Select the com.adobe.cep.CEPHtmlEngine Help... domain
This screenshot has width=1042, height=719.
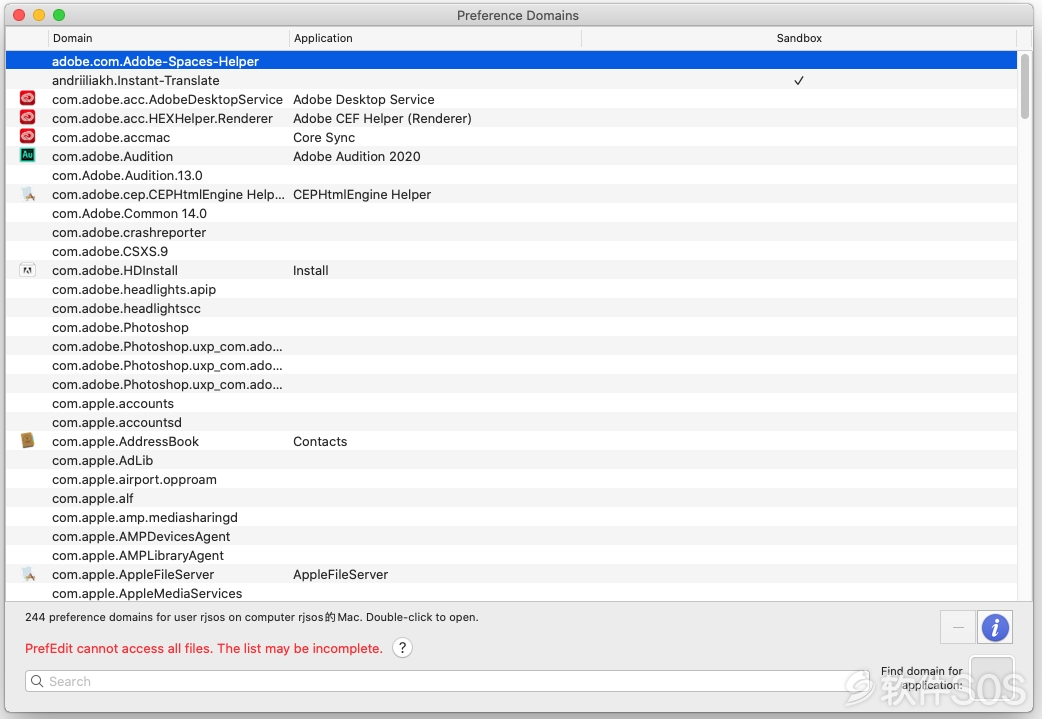168,194
